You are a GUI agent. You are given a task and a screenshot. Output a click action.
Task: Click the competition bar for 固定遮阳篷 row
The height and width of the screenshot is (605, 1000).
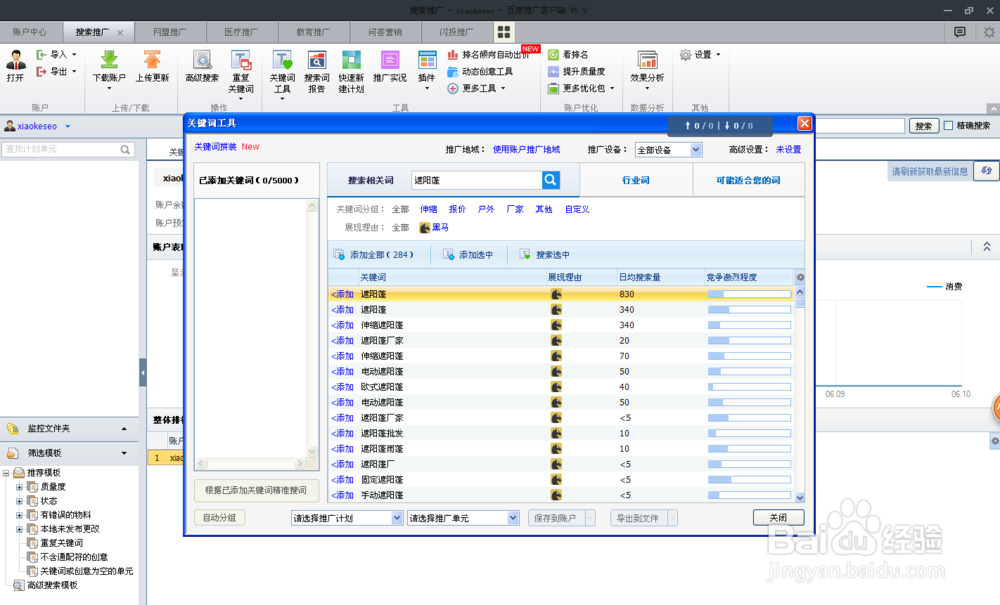(x=749, y=480)
